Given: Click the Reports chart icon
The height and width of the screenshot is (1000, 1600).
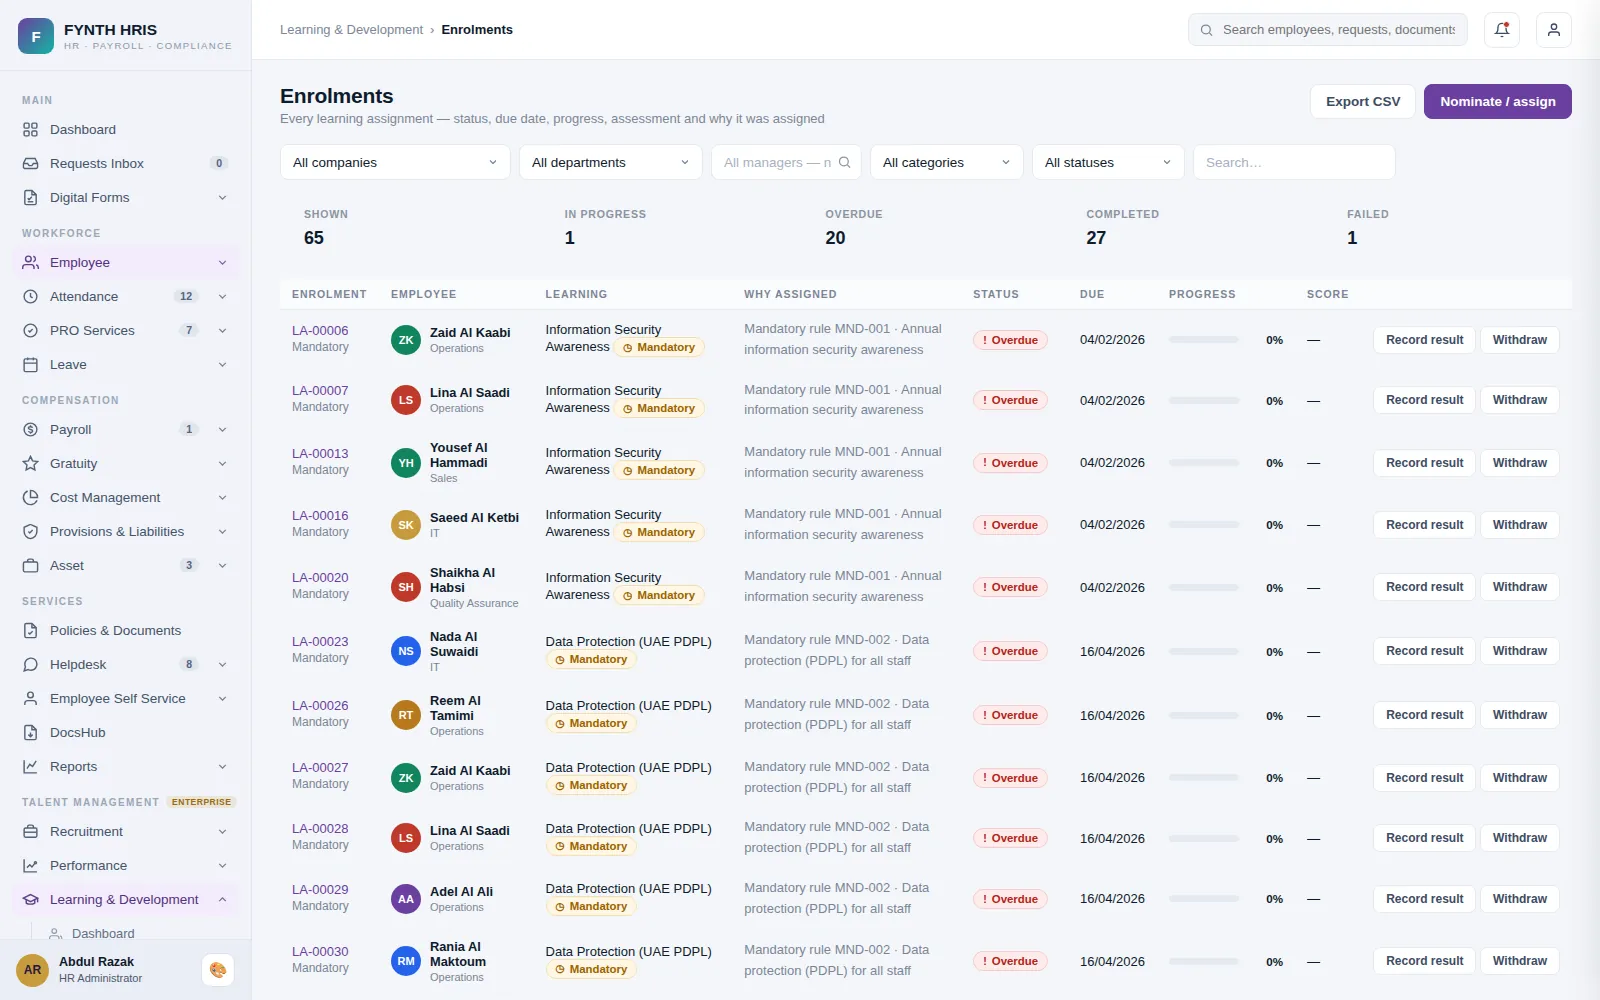Looking at the screenshot, I should pos(30,767).
